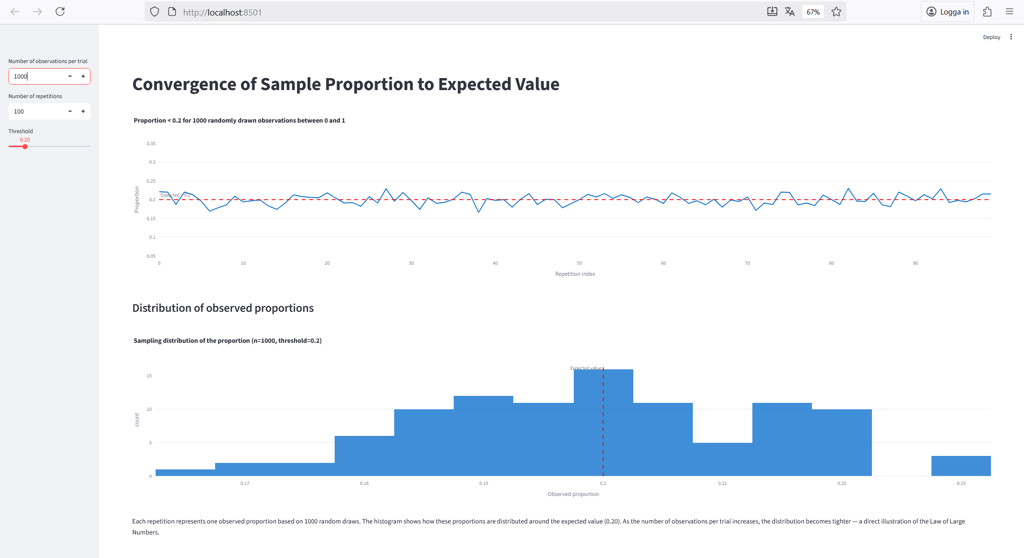Click the 'Distribution of observed proportions' heading
1024x558 pixels.
223,308
